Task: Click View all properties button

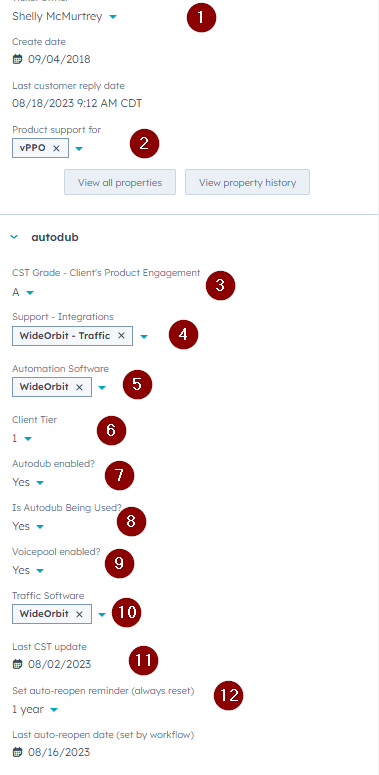Action: (120, 182)
